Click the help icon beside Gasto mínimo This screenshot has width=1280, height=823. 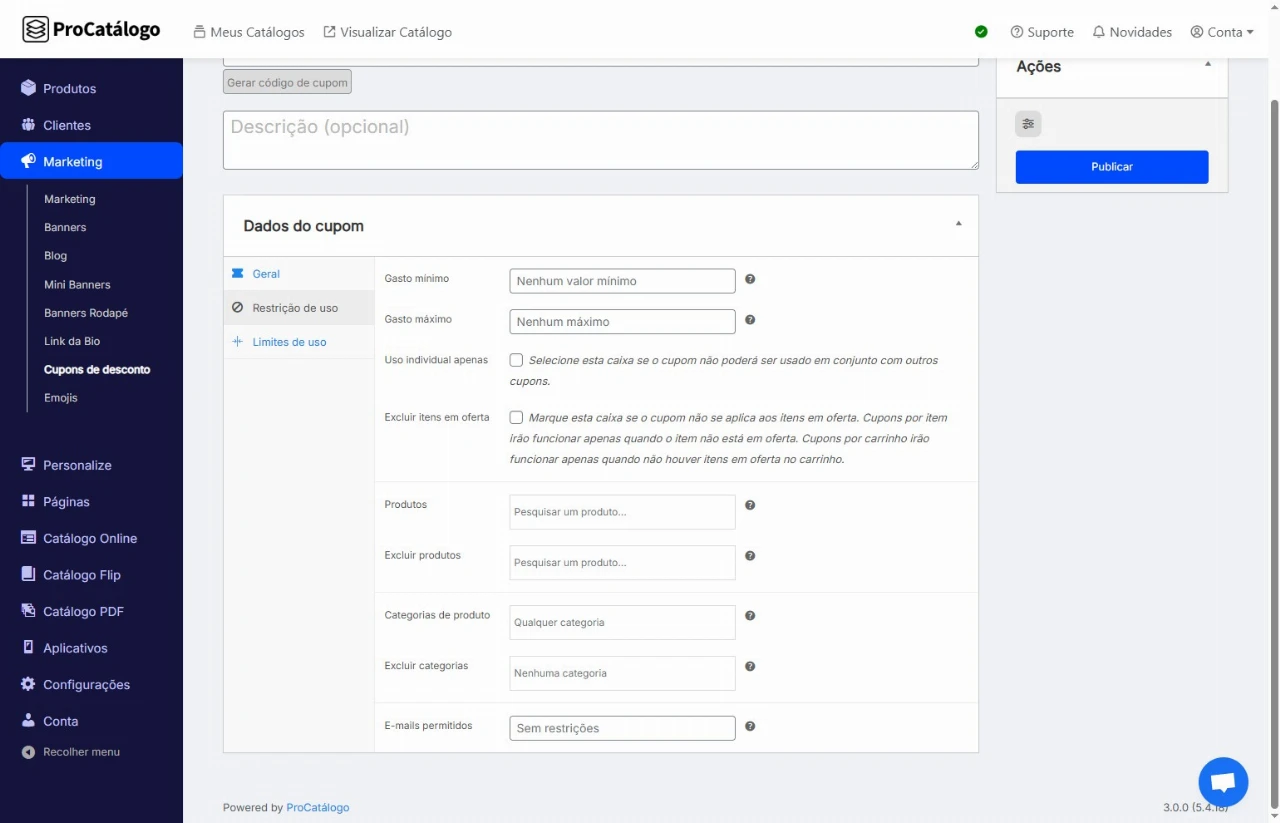(x=750, y=280)
